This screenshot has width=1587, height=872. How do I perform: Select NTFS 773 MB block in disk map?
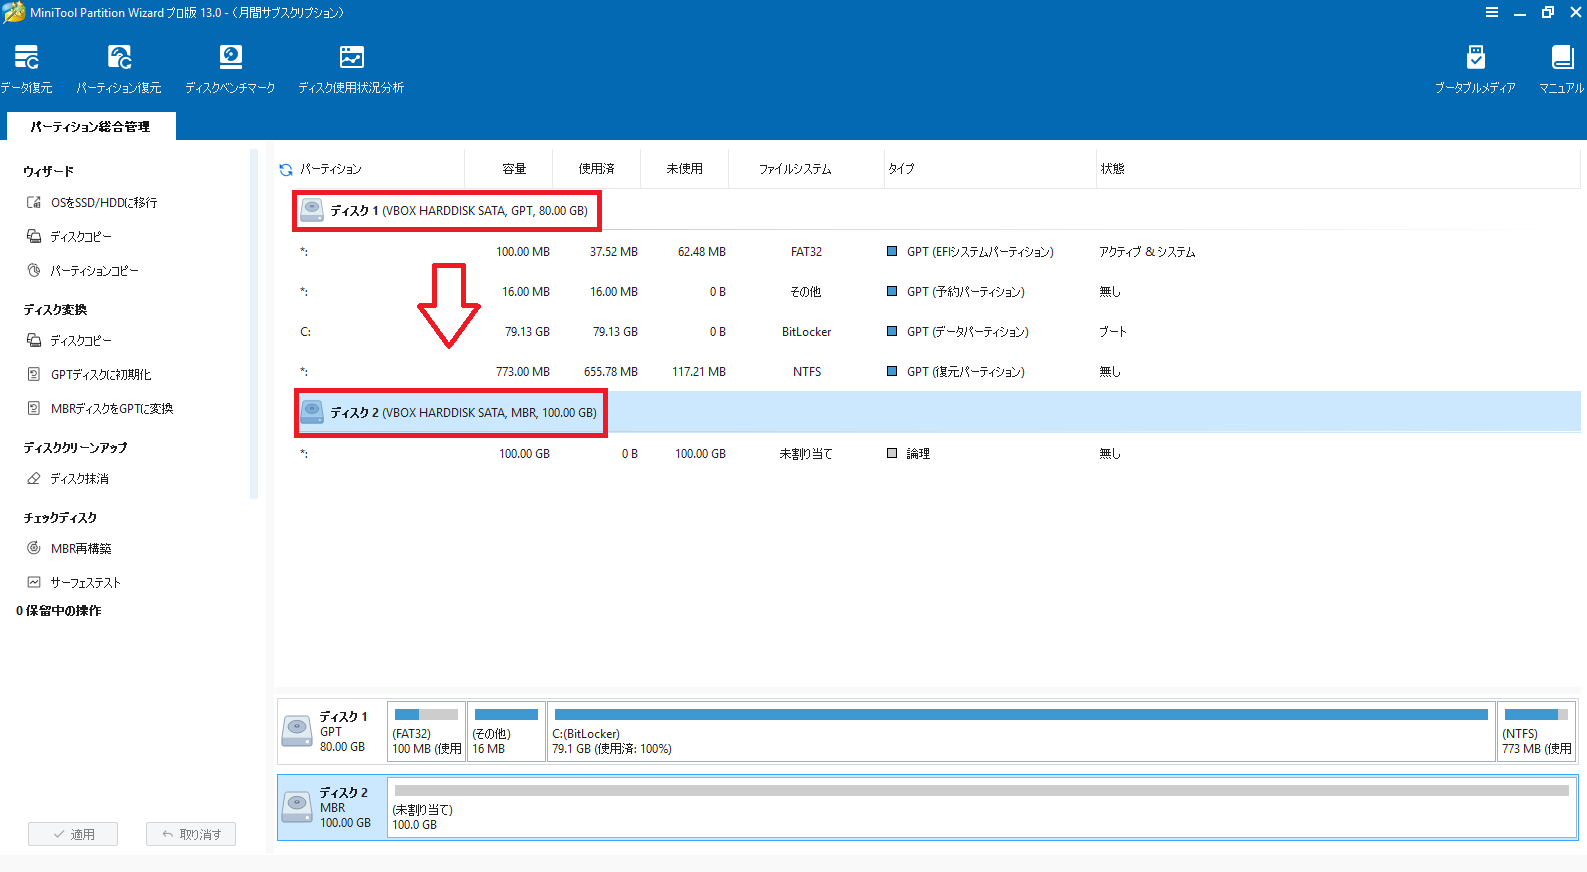click(1536, 731)
